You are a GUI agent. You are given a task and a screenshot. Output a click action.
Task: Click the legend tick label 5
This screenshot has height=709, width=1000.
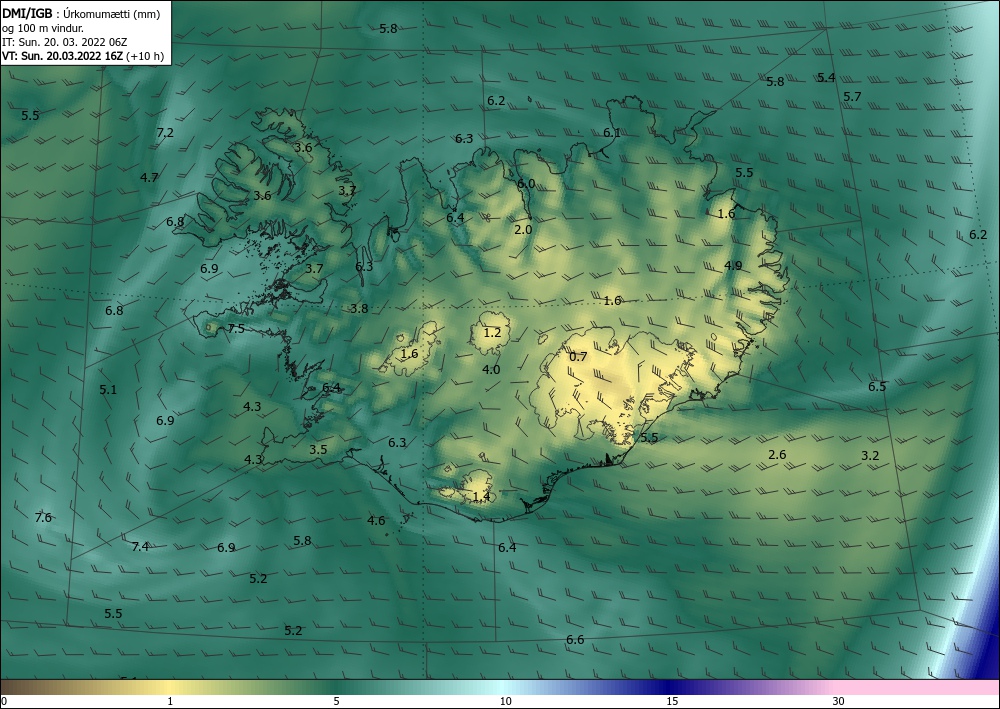336,701
